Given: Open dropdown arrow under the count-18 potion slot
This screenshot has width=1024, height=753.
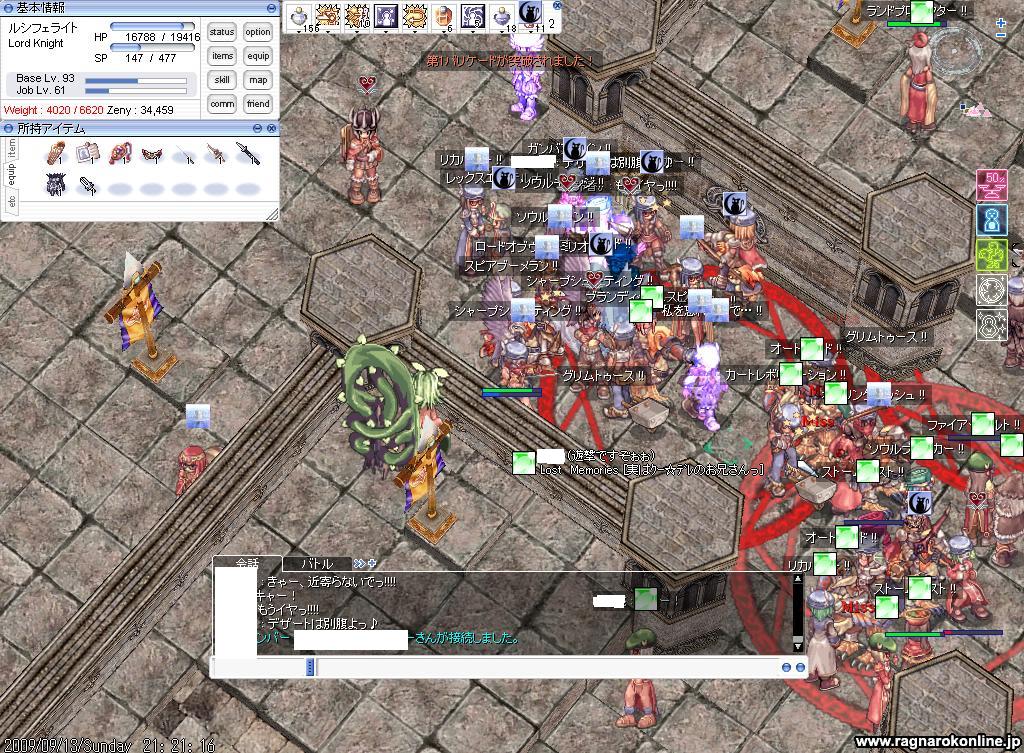Looking at the screenshot, I should (502, 31).
